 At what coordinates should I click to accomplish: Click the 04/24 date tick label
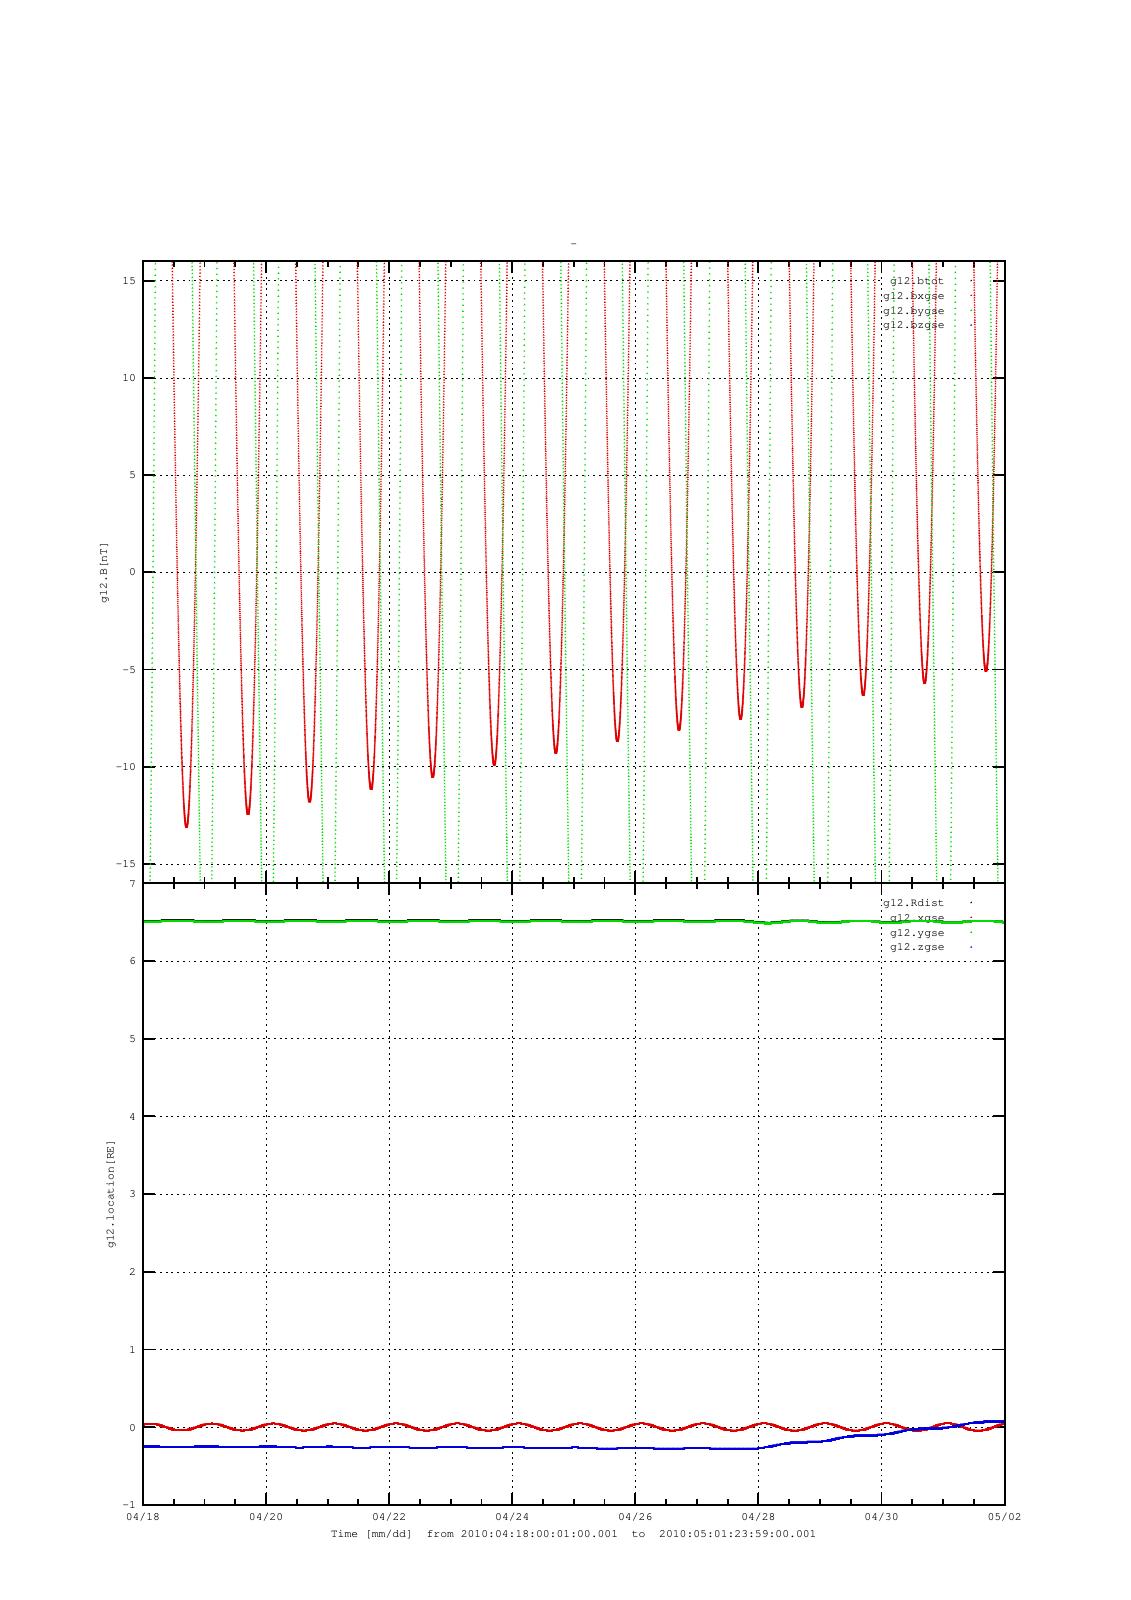tap(511, 1517)
